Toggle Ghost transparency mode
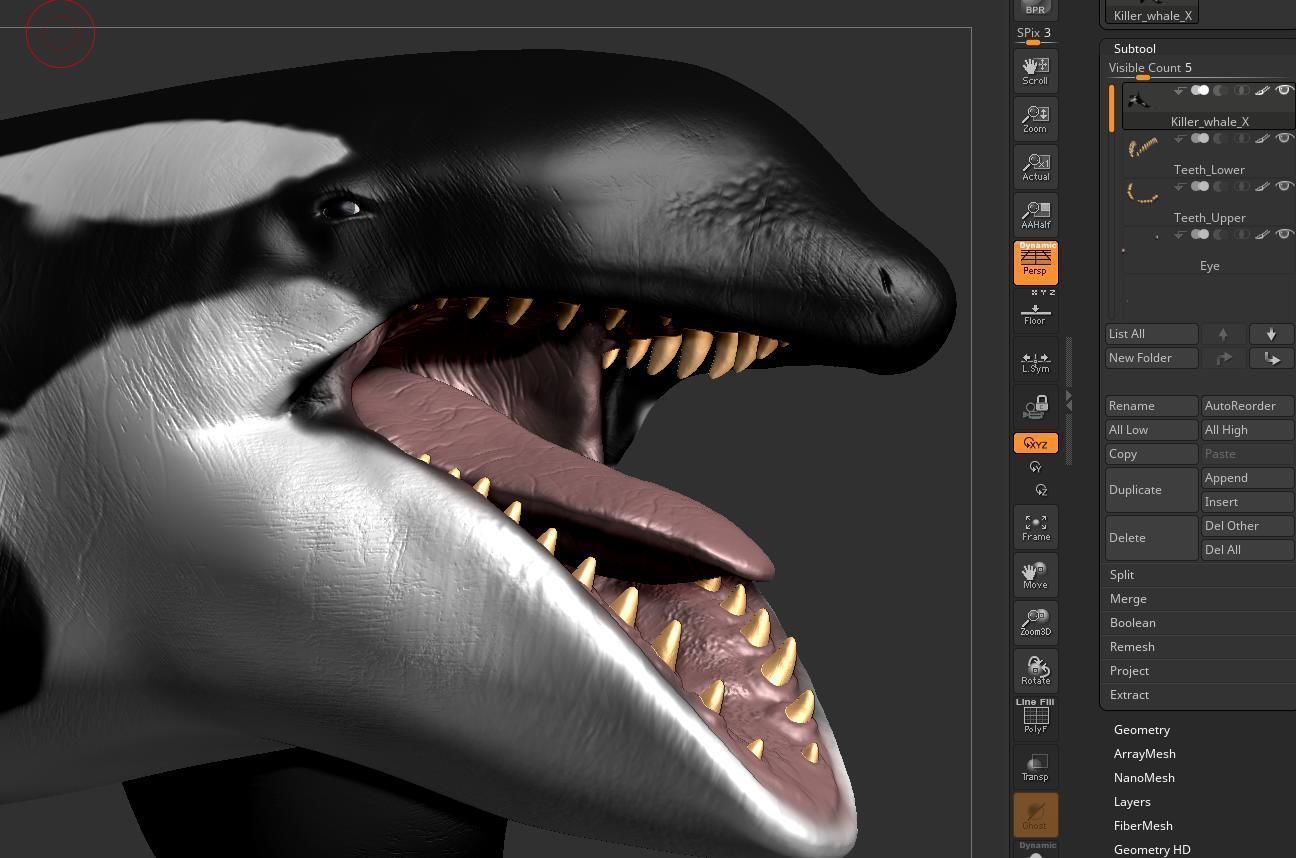Screen dimensions: 1296x858 point(1035,814)
